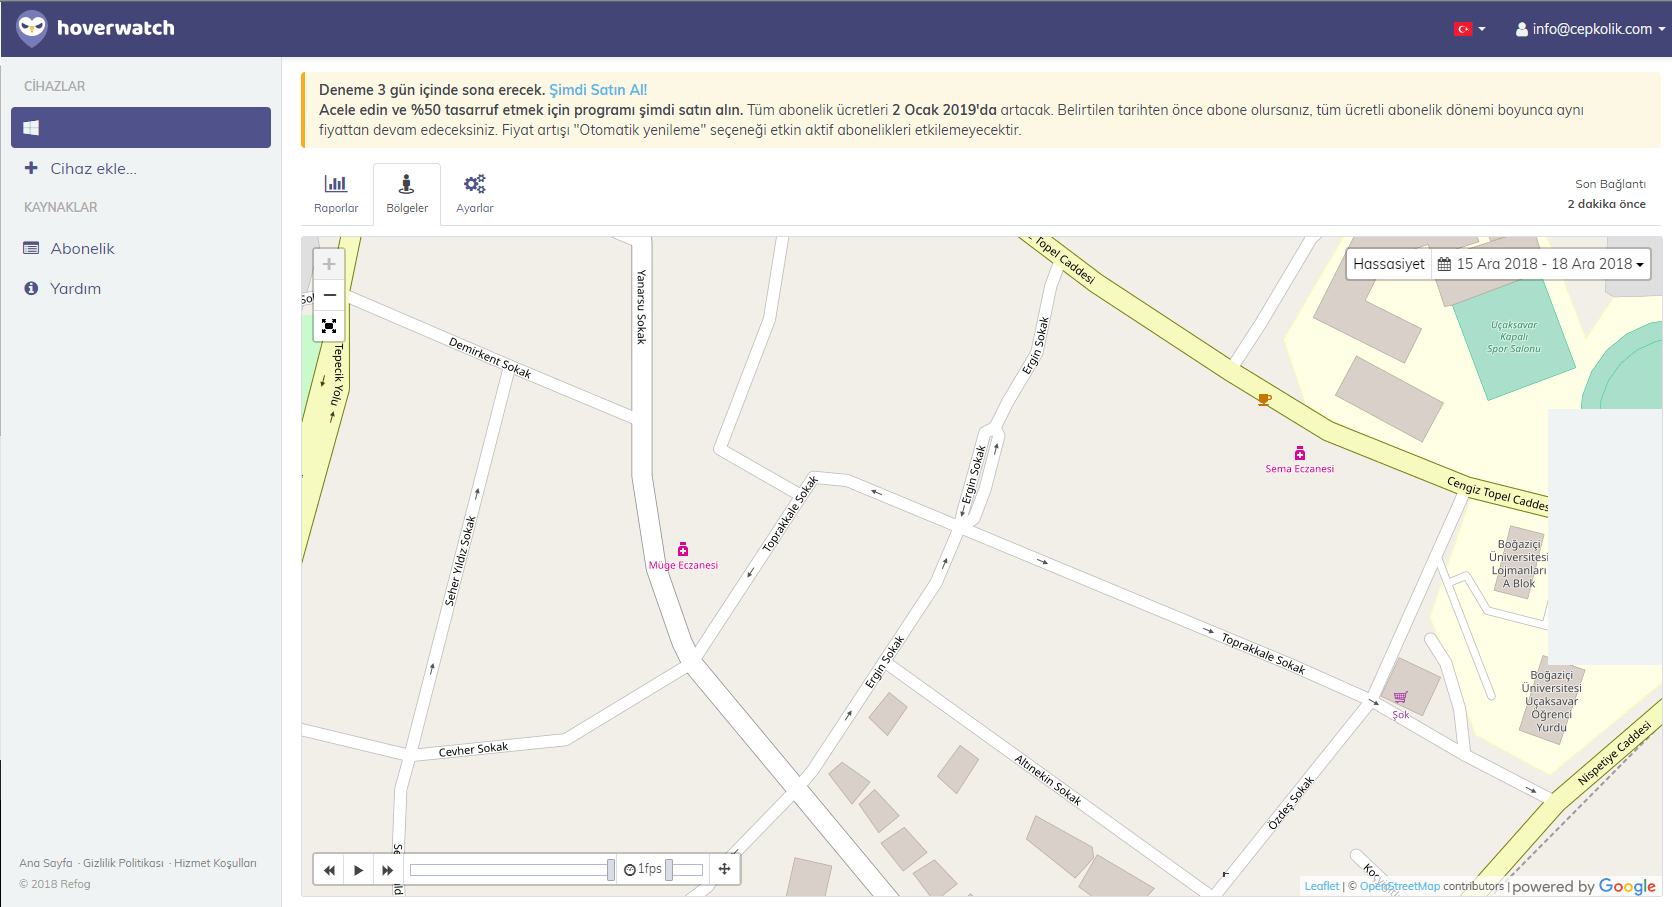Click the Uçaksavar Kapalı Spor Salonu label
The image size is (1672, 907).
(1514, 337)
